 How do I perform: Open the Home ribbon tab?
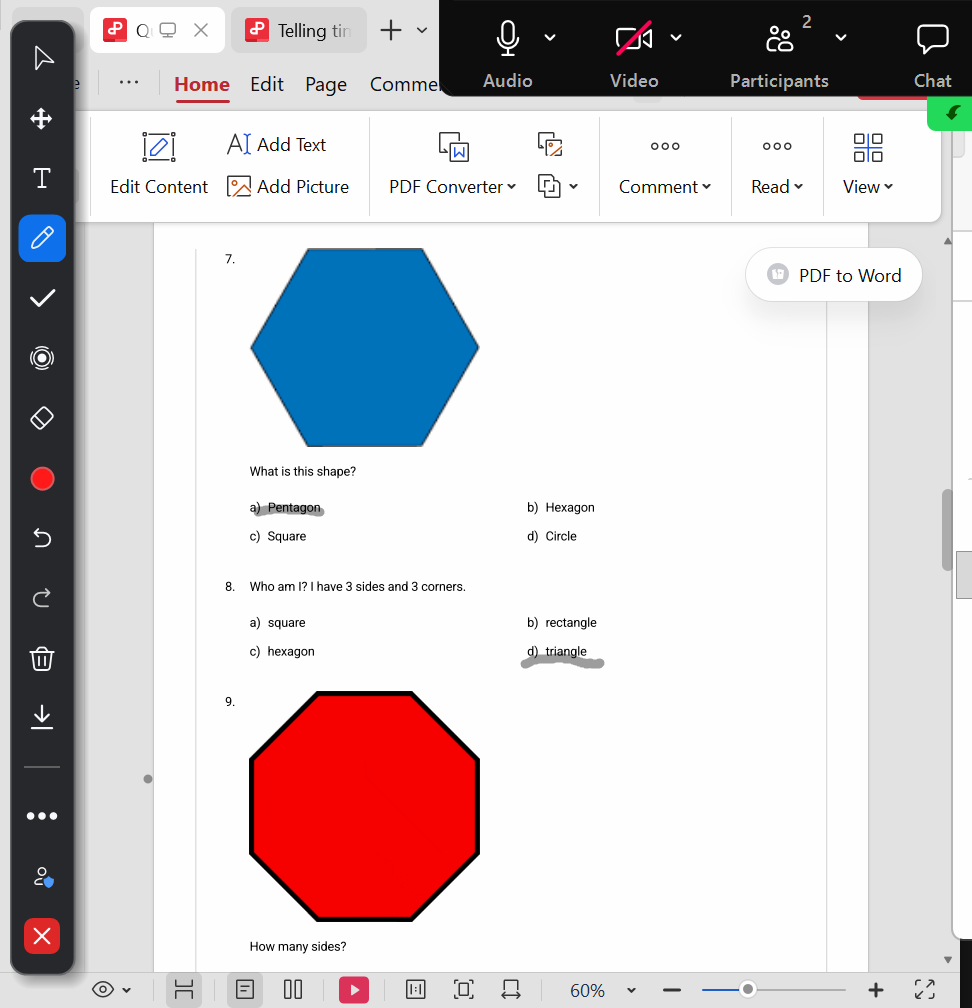pyautogui.click(x=202, y=84)
